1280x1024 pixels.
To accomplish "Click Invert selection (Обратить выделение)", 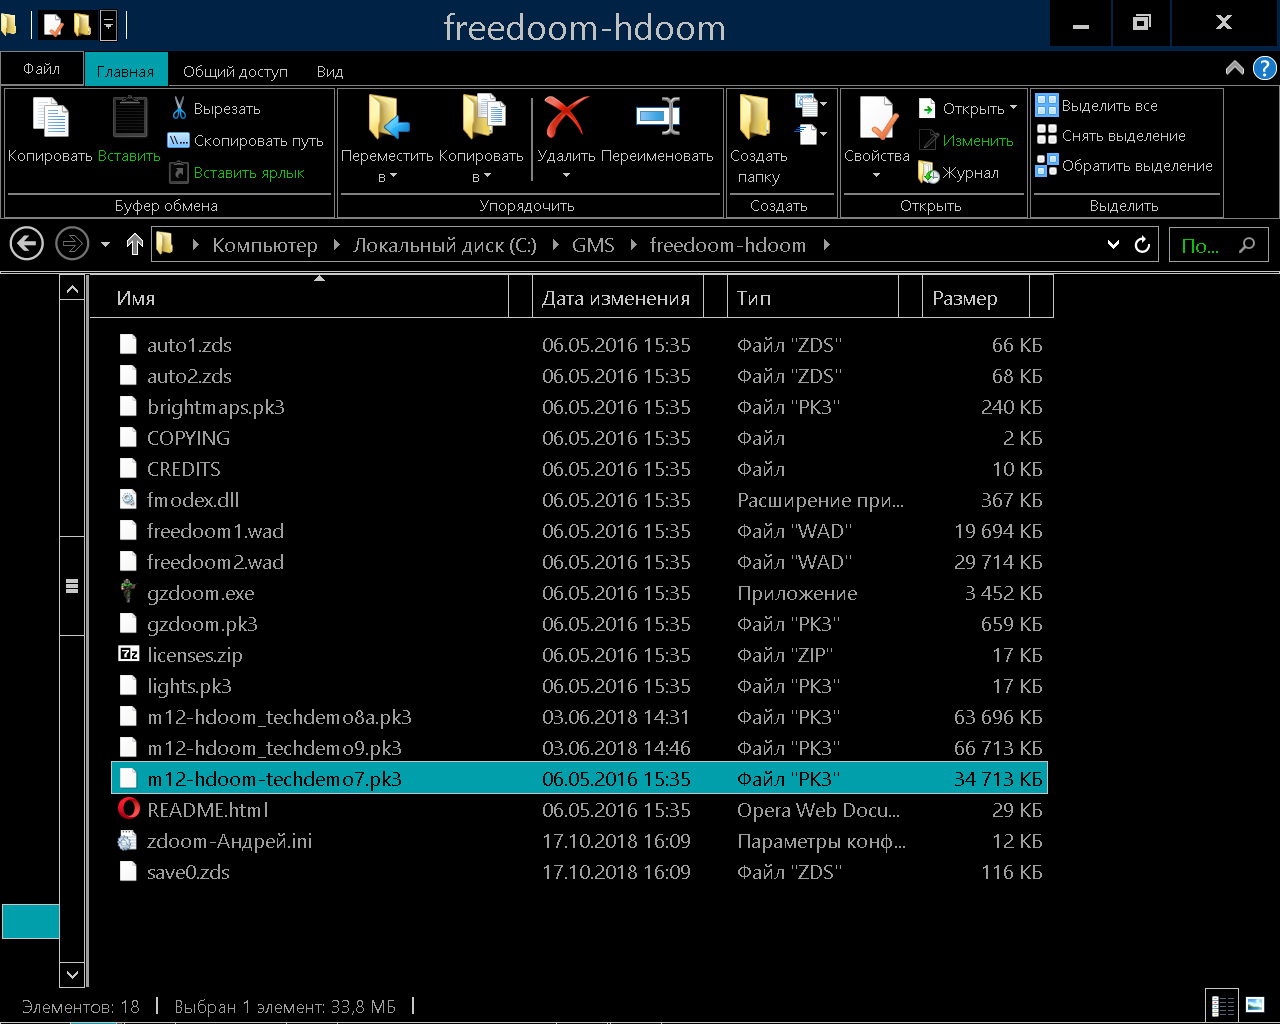I will click(1124, 165).
